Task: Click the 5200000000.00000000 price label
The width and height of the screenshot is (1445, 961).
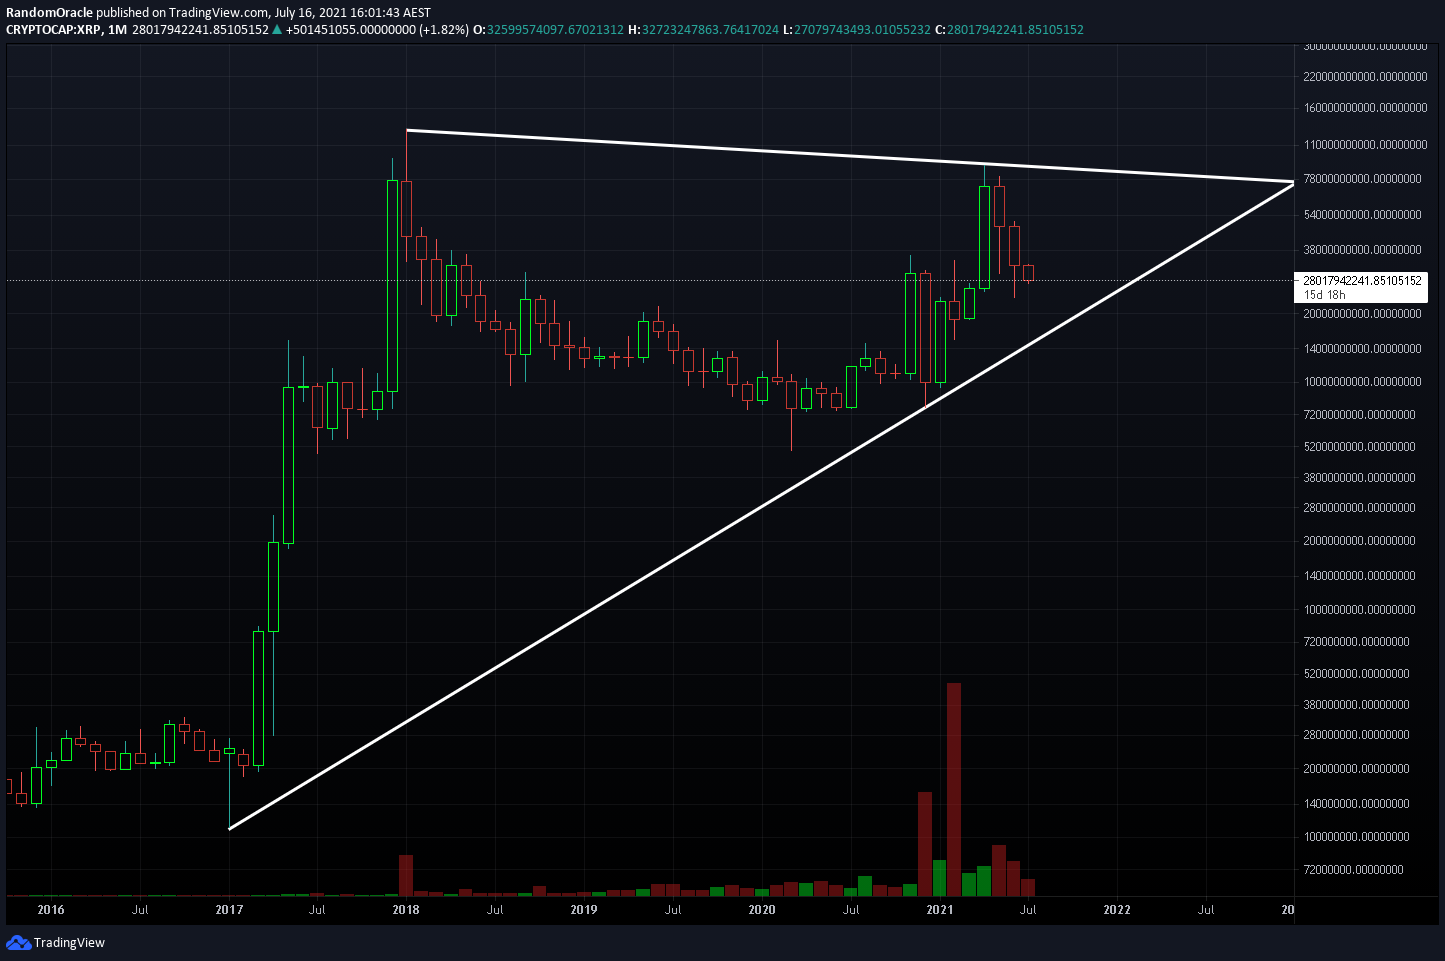Action: tap(1359, 446)
